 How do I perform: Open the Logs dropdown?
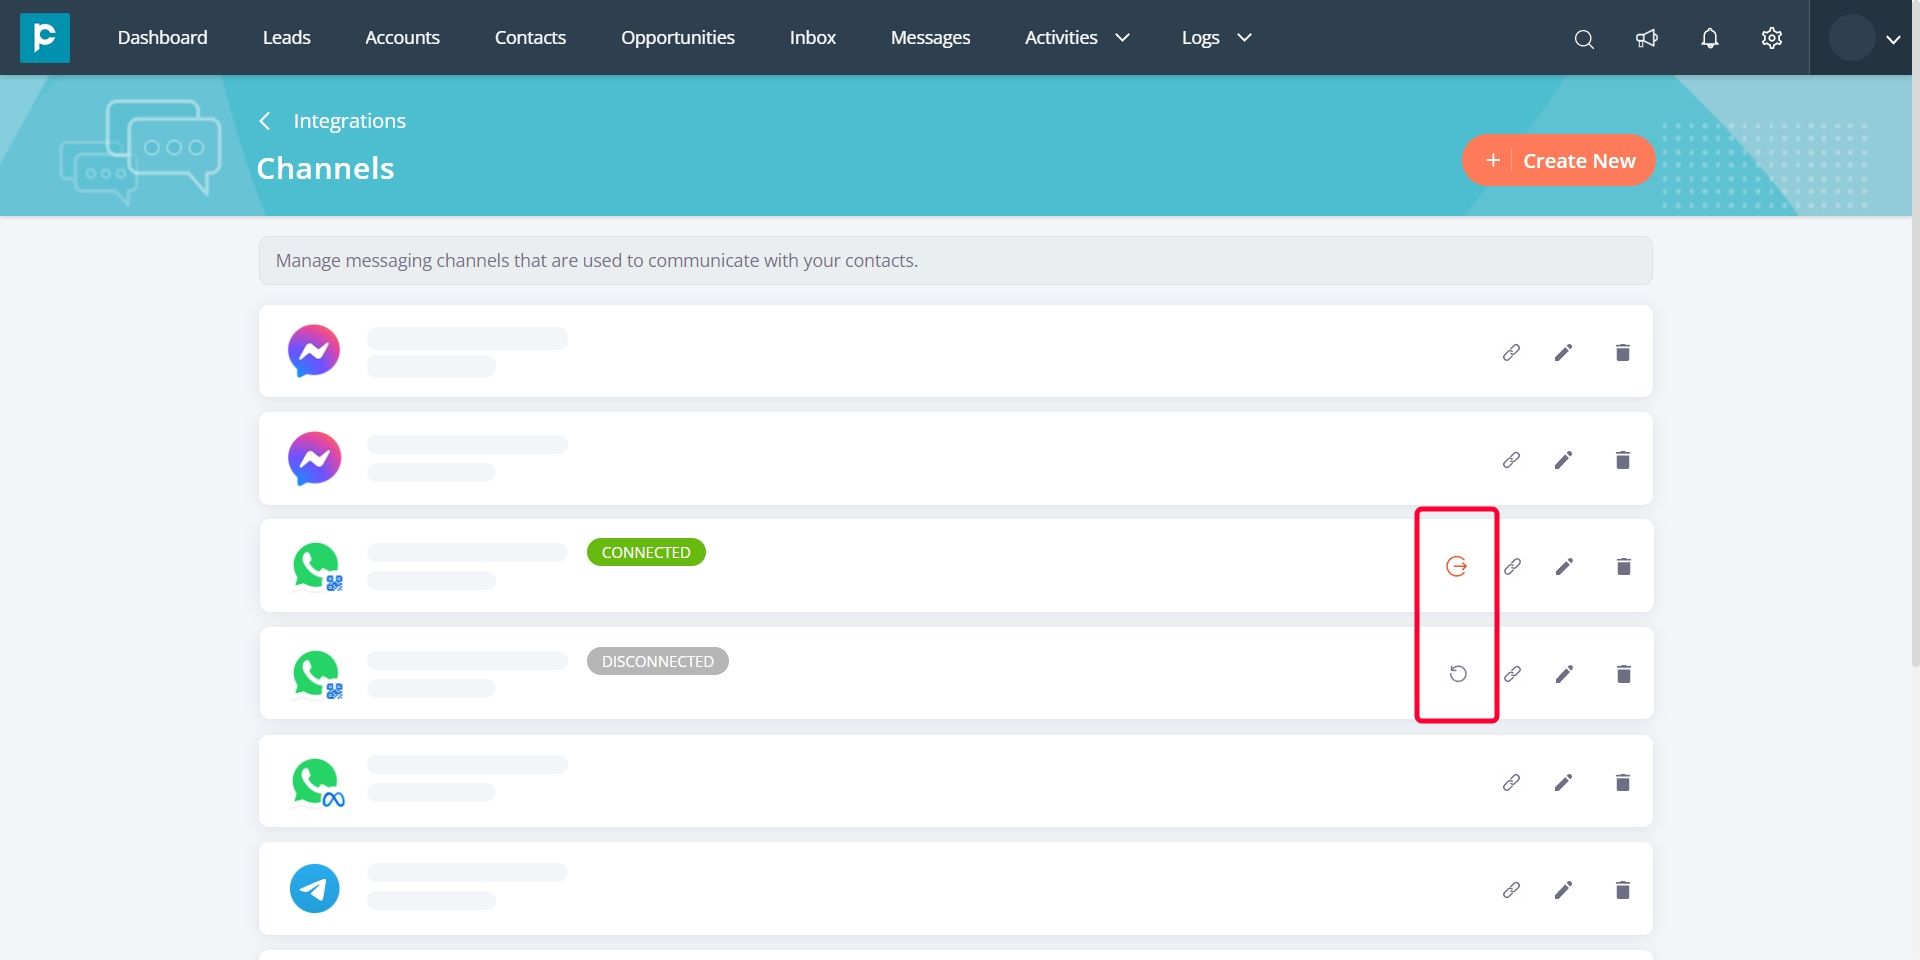point(1215,38)
